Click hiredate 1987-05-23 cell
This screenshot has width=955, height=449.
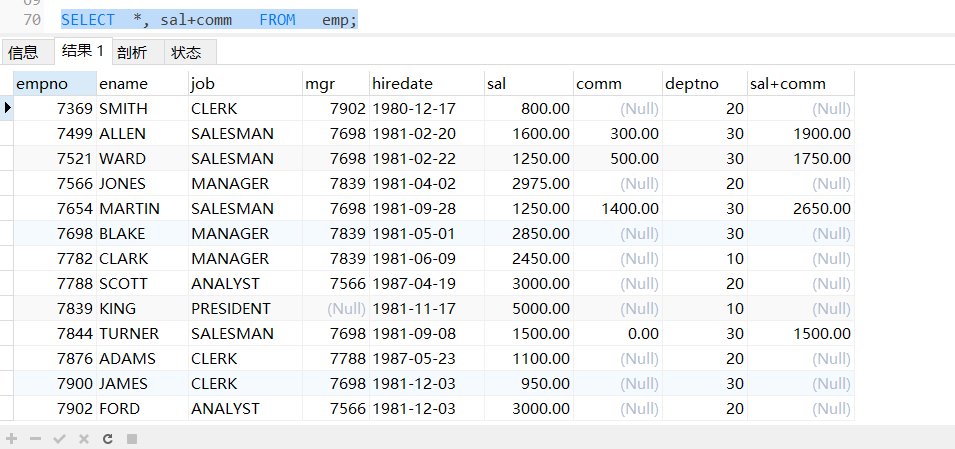pyautogui.click(x=427, y=358)
